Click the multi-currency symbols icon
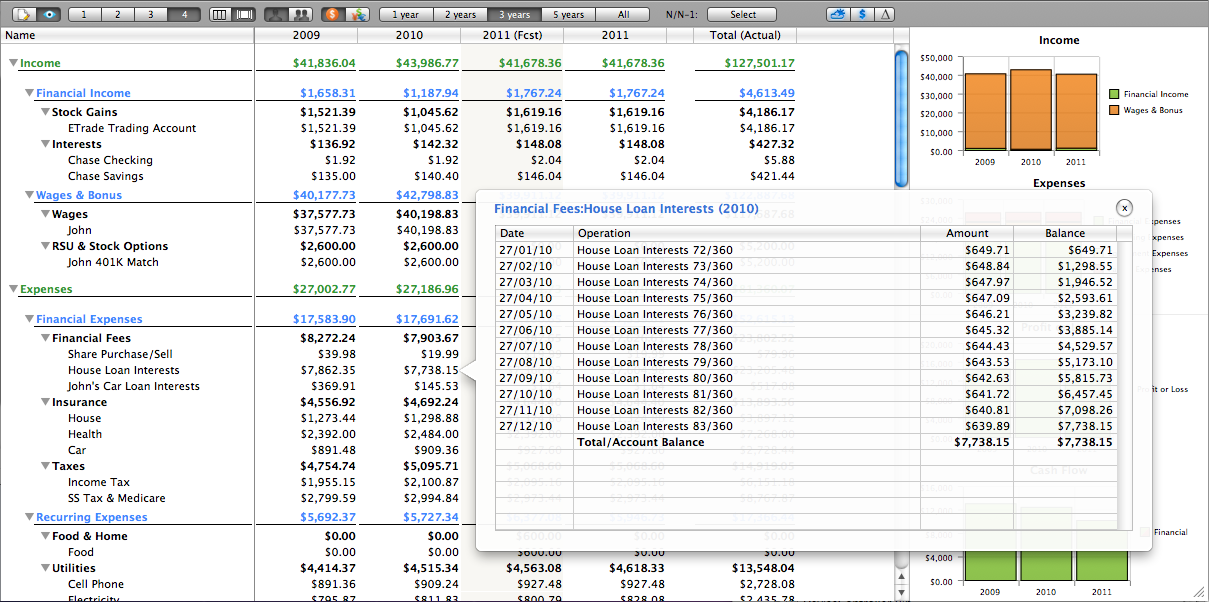 (357, 15)
